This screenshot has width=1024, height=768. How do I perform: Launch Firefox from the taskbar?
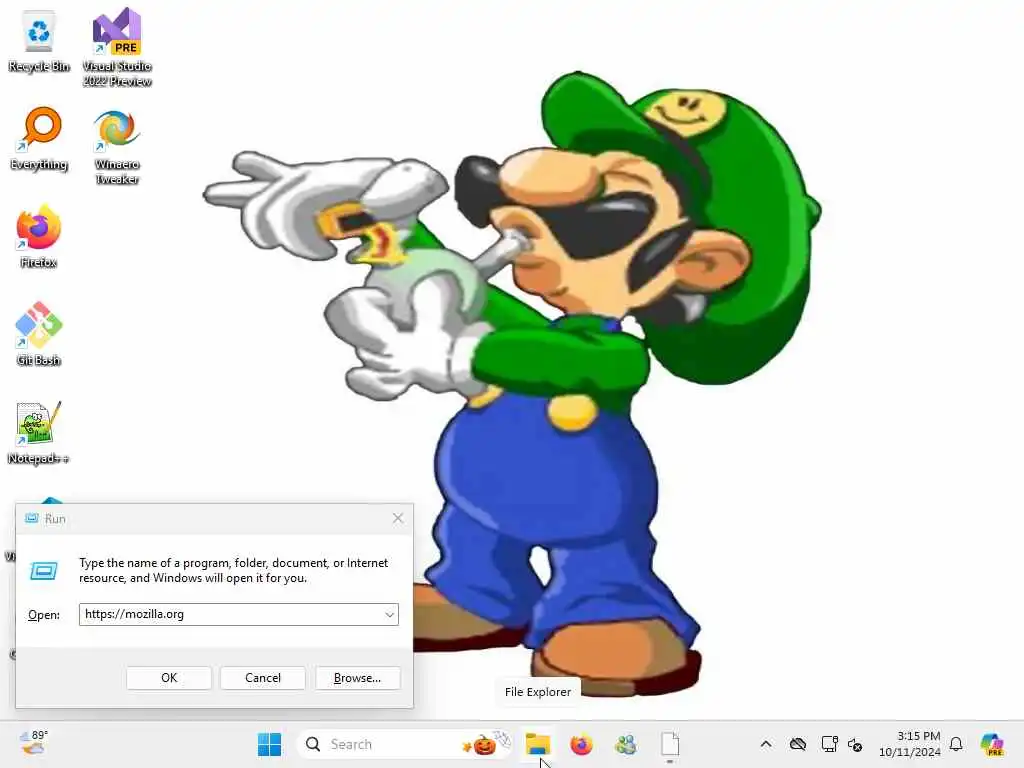pyautogui.click(x=581, y=744)
